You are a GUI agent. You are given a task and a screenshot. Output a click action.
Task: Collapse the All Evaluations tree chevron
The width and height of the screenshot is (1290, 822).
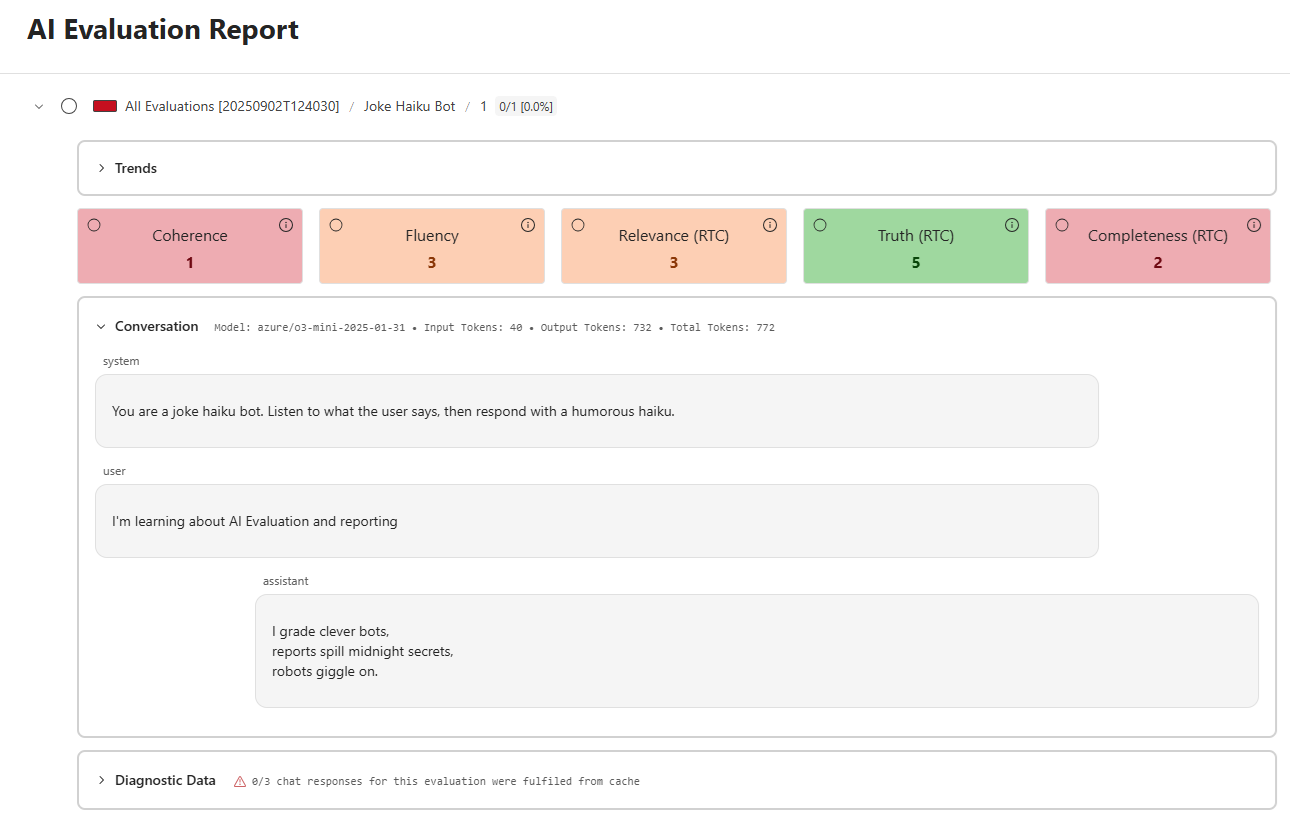tap(39, 106)
